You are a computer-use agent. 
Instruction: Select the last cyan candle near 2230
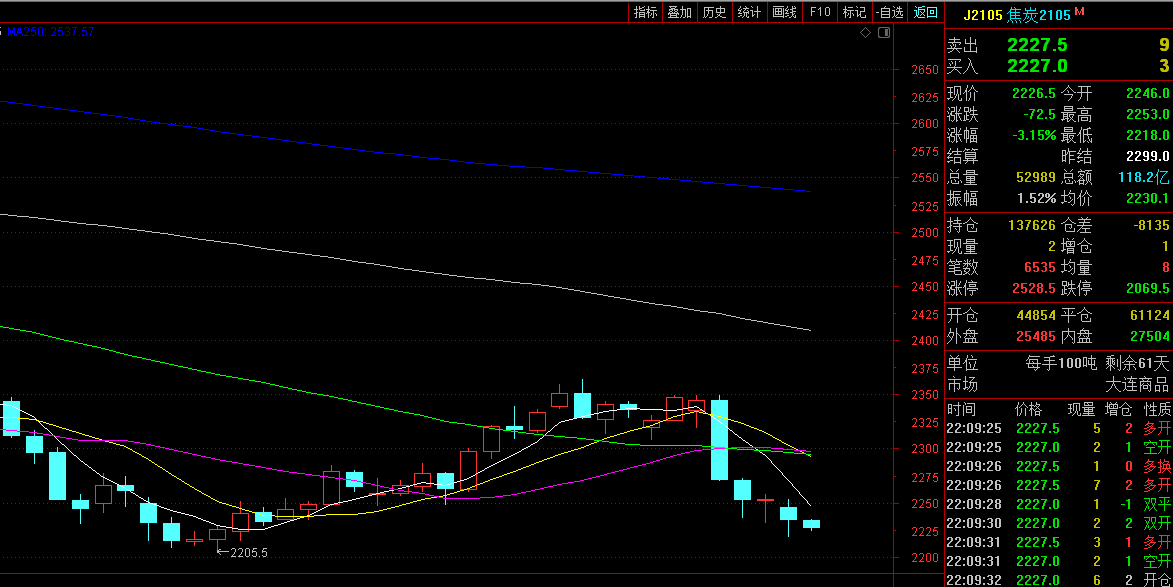(x=811, y=524)
